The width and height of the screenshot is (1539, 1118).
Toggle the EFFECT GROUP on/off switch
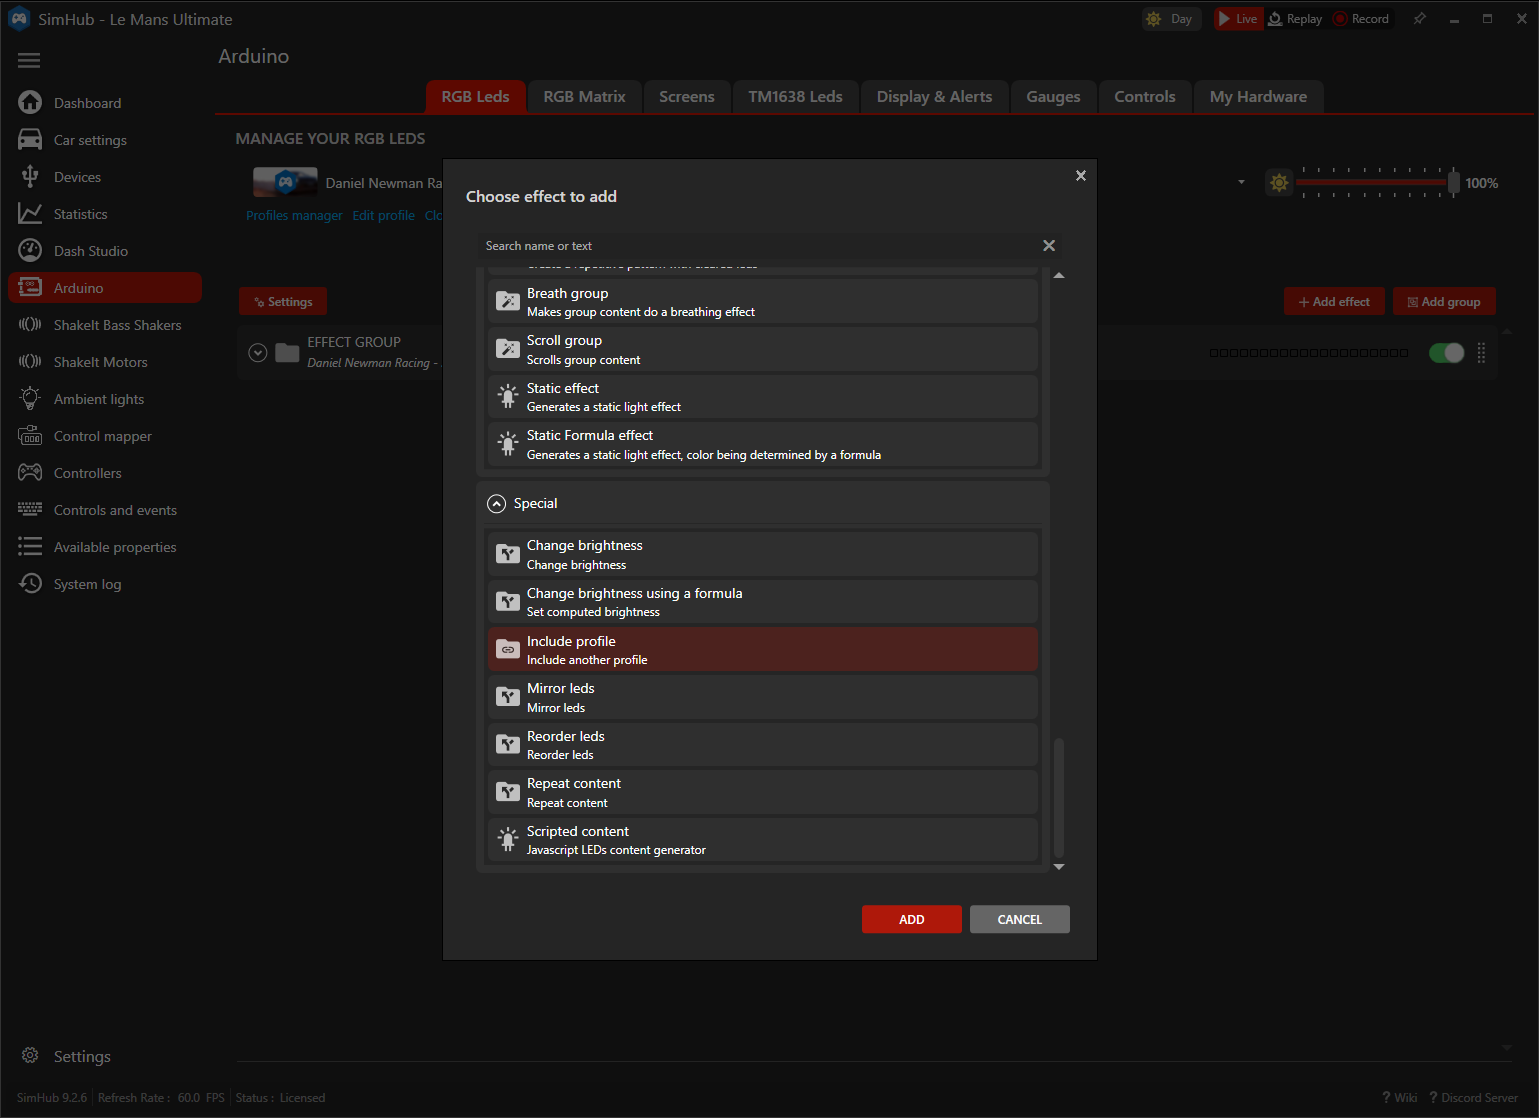(x=1446, y=353)
